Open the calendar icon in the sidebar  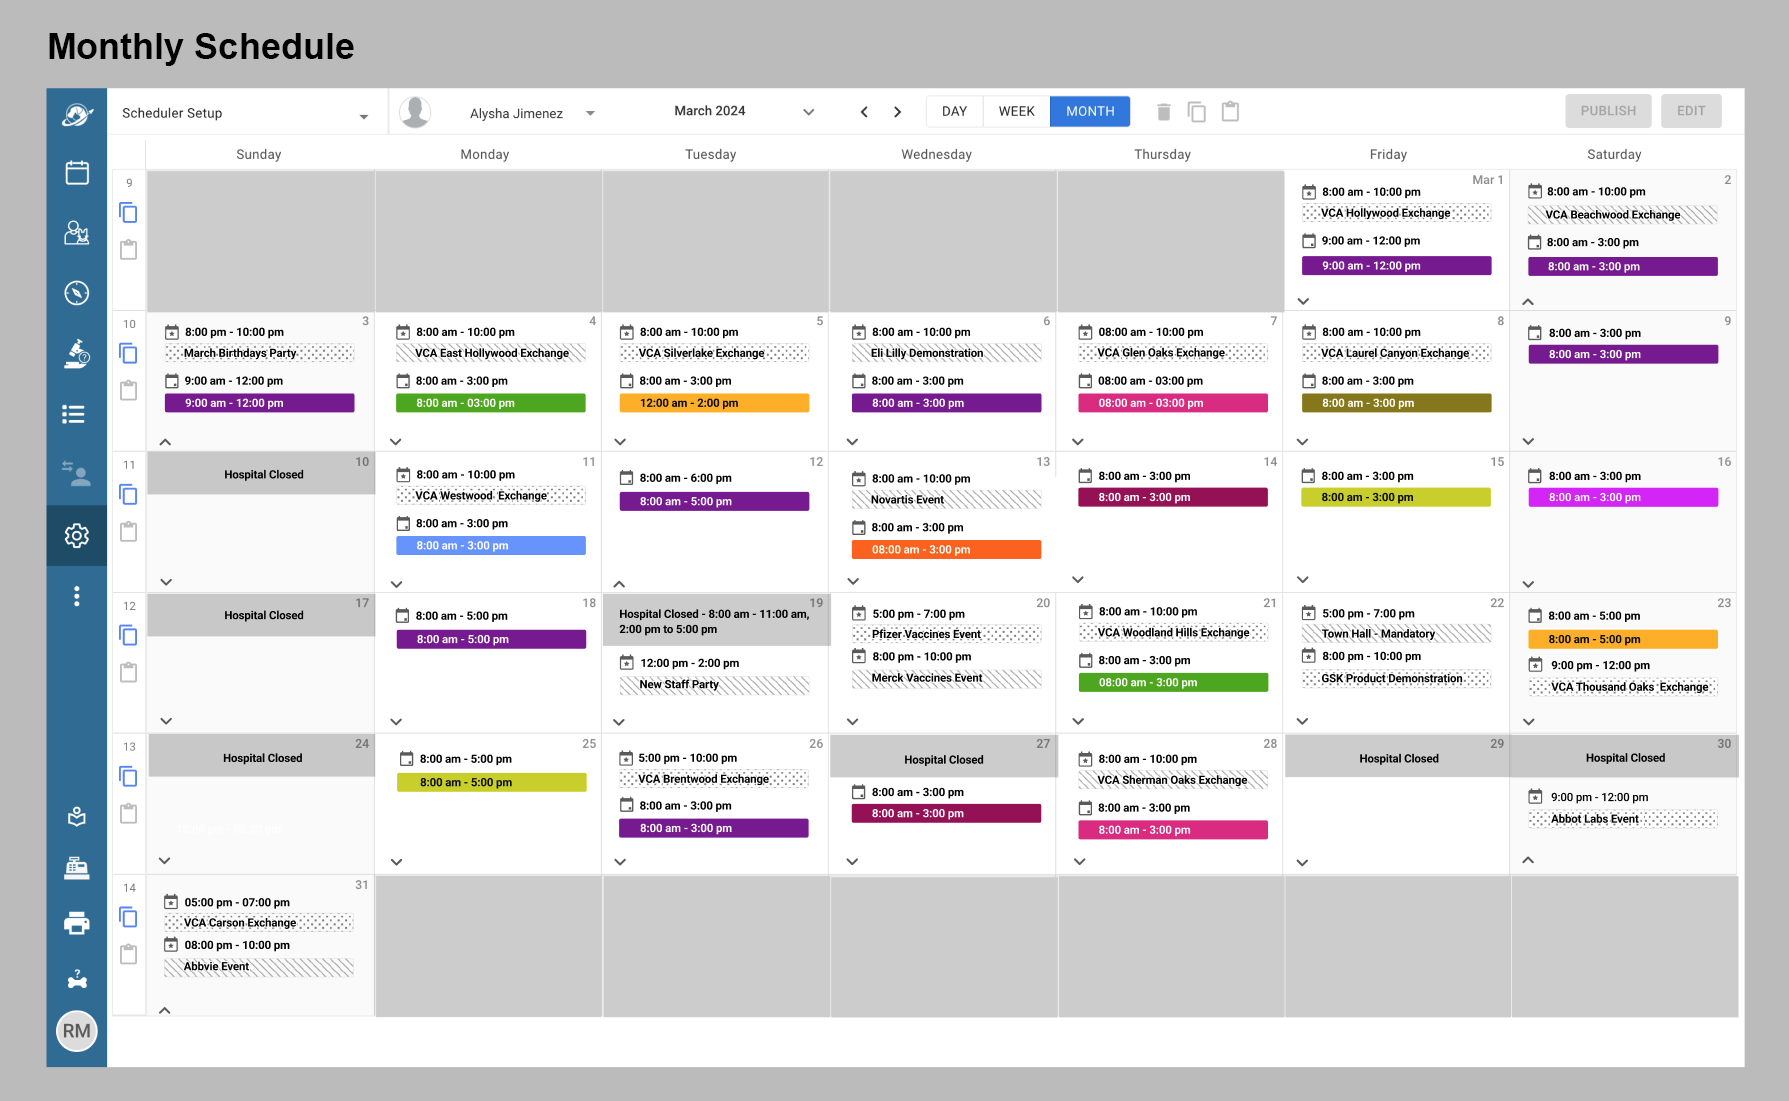tap(77, 172)
